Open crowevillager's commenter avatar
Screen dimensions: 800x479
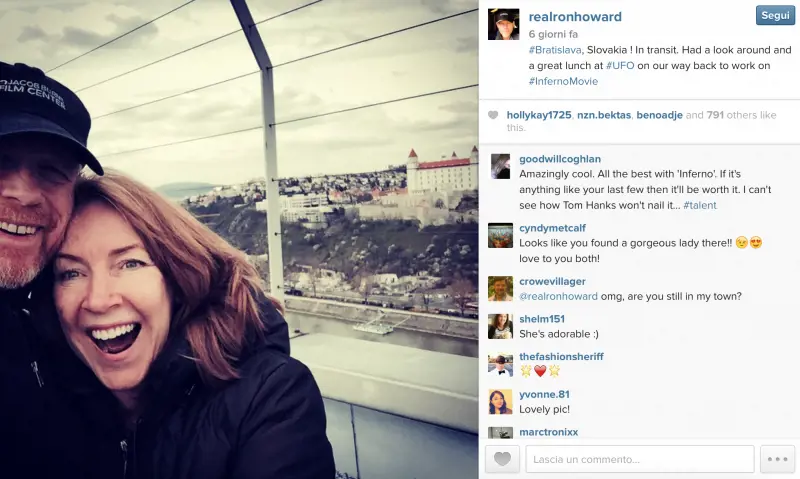[x=500, y=289]
